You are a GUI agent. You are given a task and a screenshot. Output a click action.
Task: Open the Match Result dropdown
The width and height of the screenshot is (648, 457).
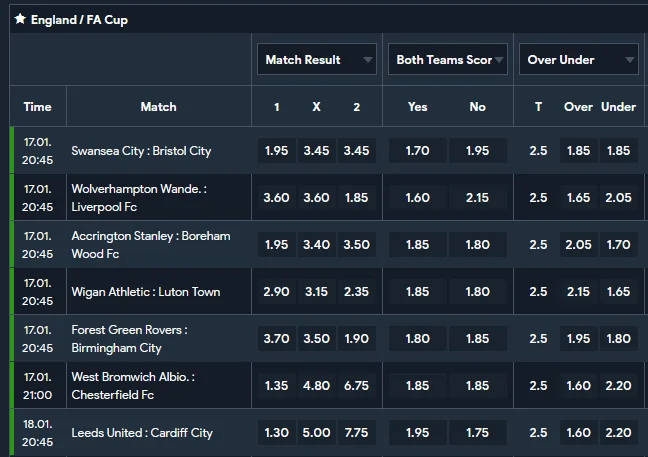pyautogui.click(x=316, y=60)
